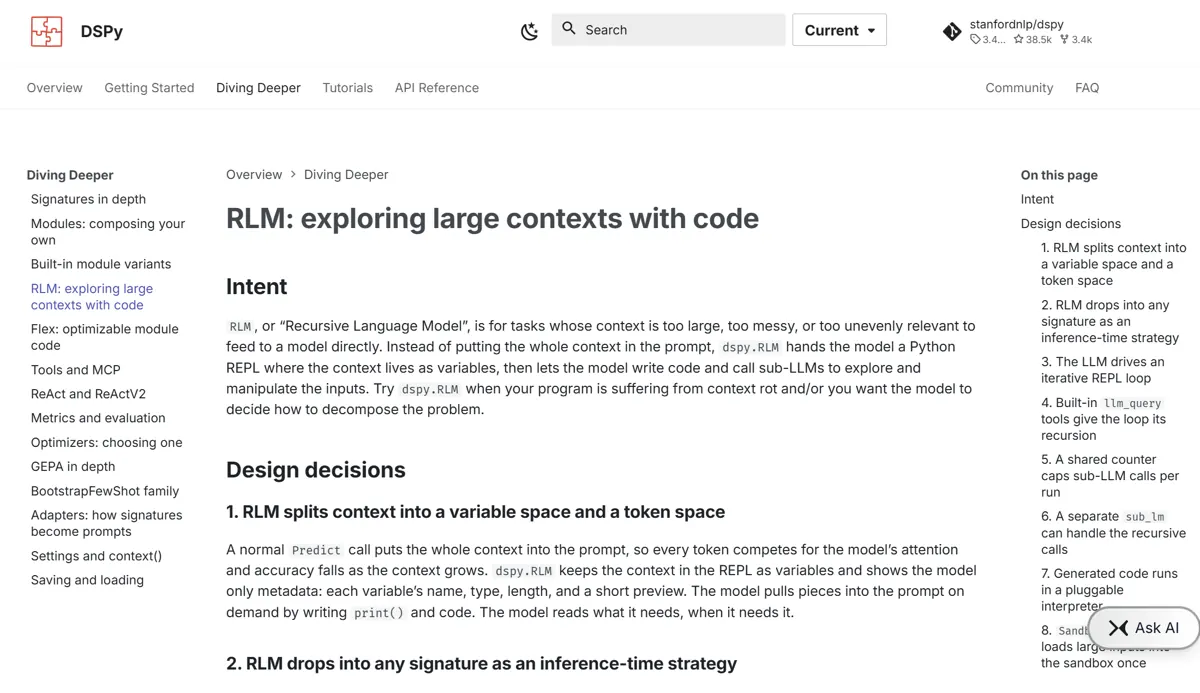The width and height of the screenshot is (1200, 693).
Task: Select RLM: exploring large contexts sidebar link
Action: [92, 297]
